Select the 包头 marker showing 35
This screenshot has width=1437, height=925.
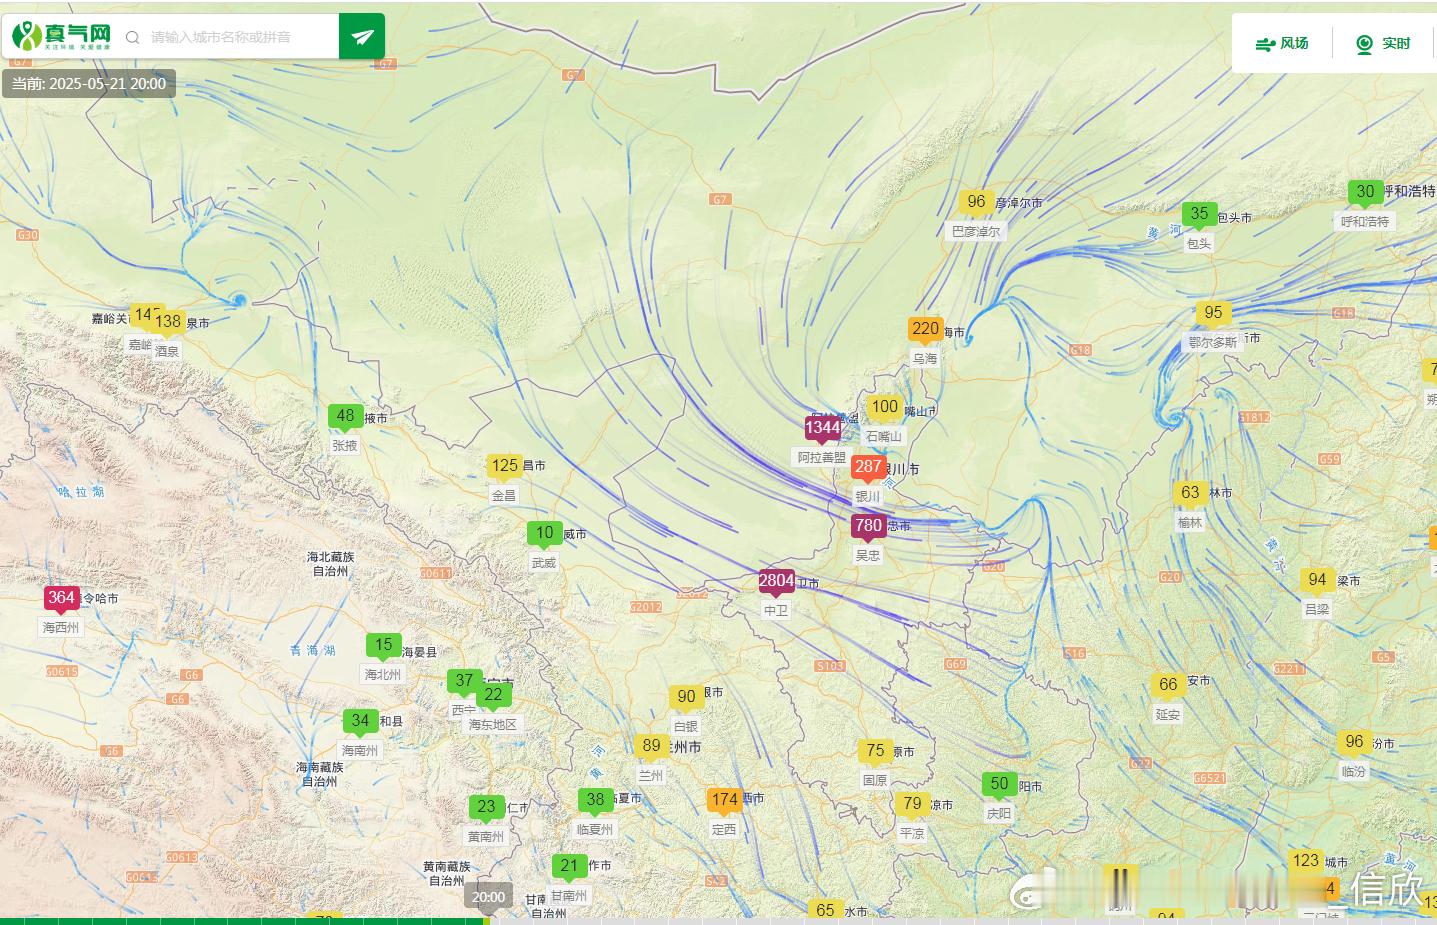click(x=1198, y=214)
